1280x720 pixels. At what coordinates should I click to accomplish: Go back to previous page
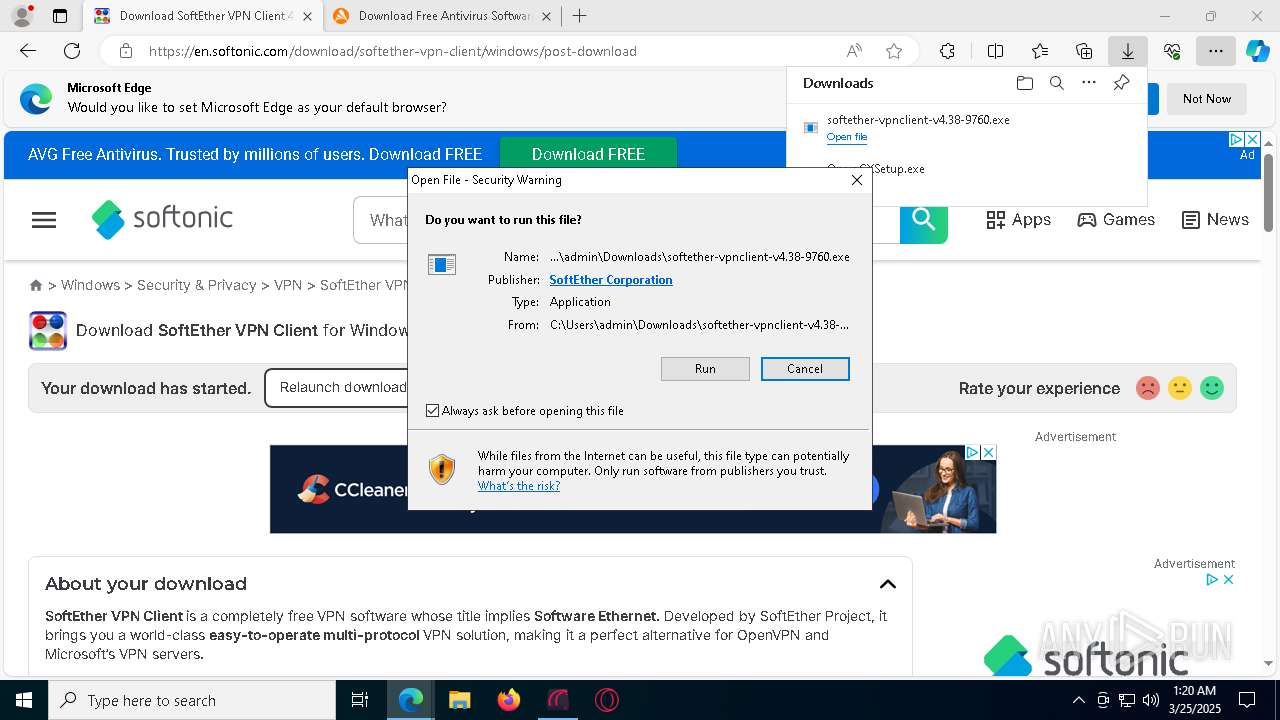click(28, 51)
